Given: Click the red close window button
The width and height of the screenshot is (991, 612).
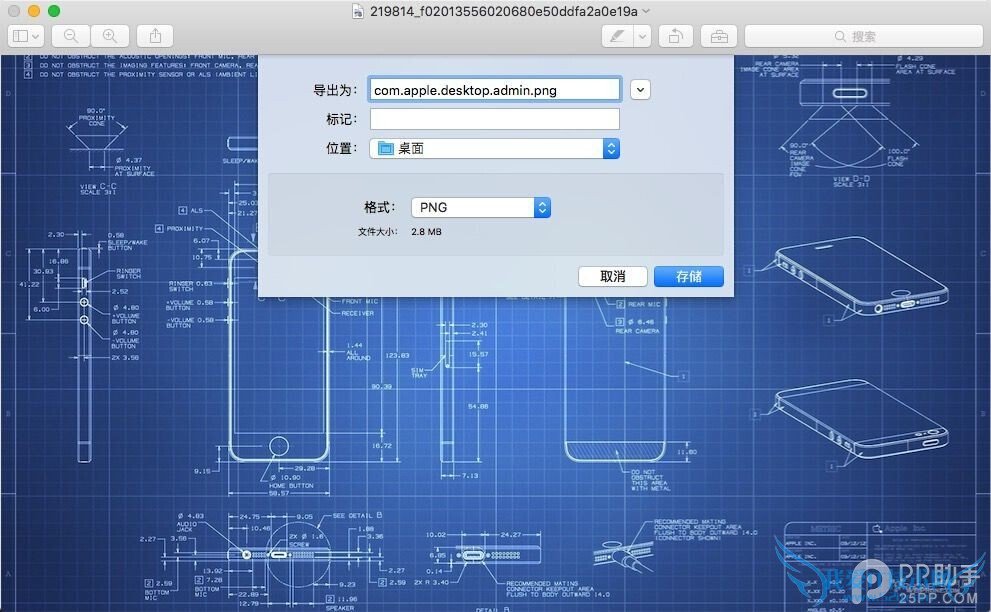Looking at the screenshot, I should point(14,11).
